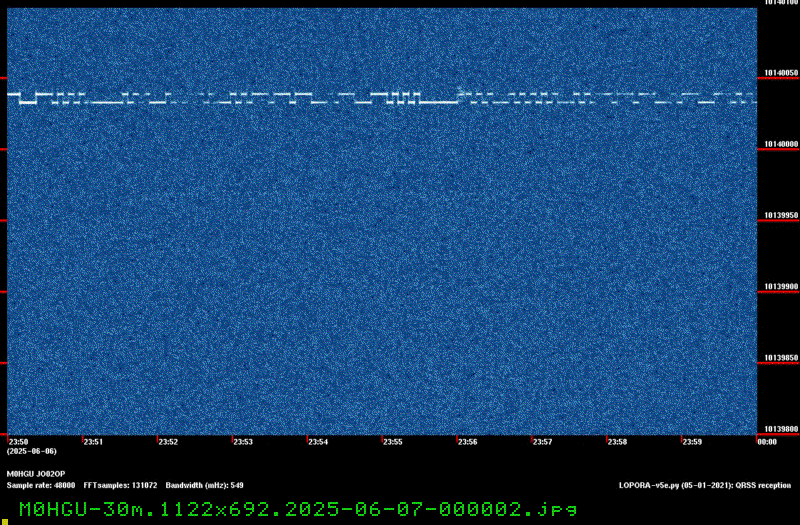The width and height of the screenshot is (800, 525).
Task: Click the 23:57 time axis label
Action: [x=542, y=442]
